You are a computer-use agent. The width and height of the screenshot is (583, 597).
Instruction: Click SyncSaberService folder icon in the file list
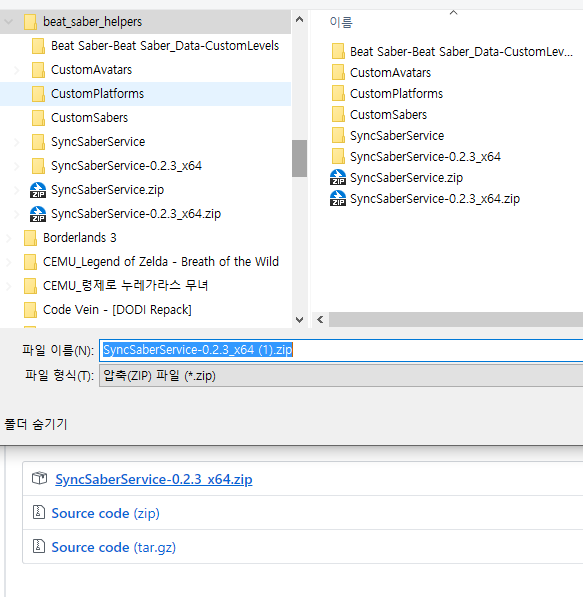pyautogui.click(x=338, y=135)
